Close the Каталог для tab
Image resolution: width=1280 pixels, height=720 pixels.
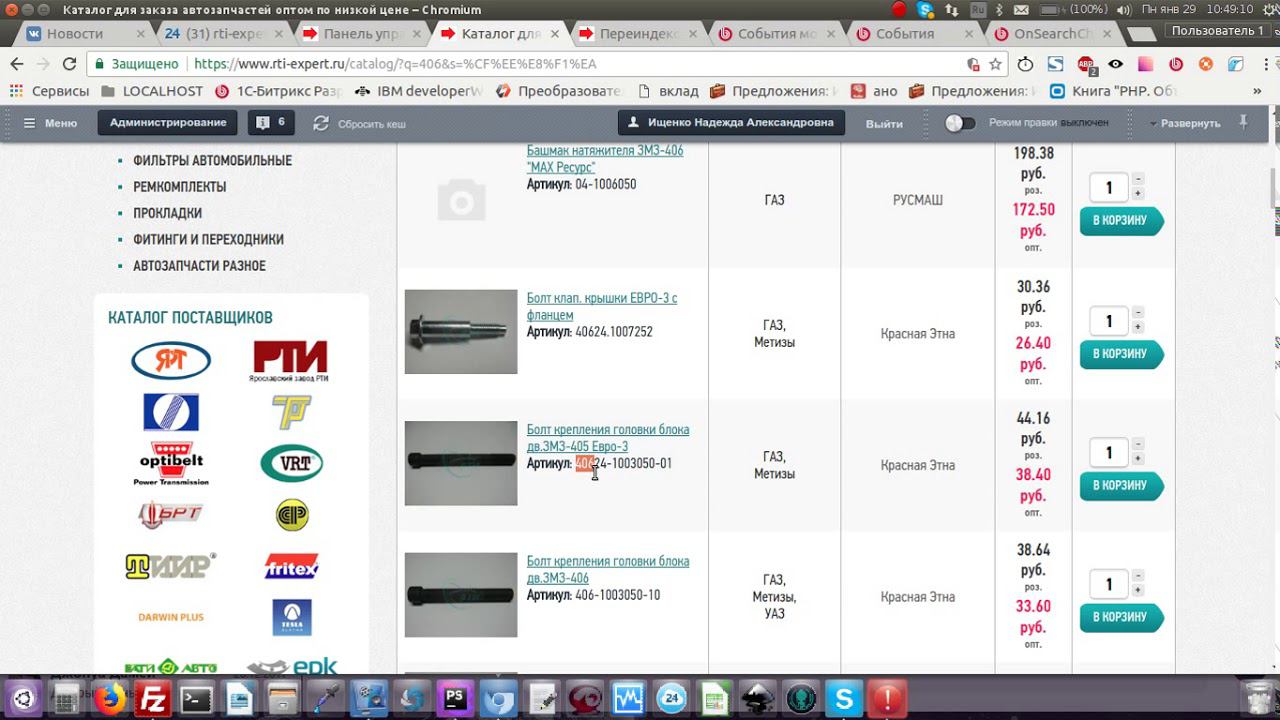[x=556, y=33]
